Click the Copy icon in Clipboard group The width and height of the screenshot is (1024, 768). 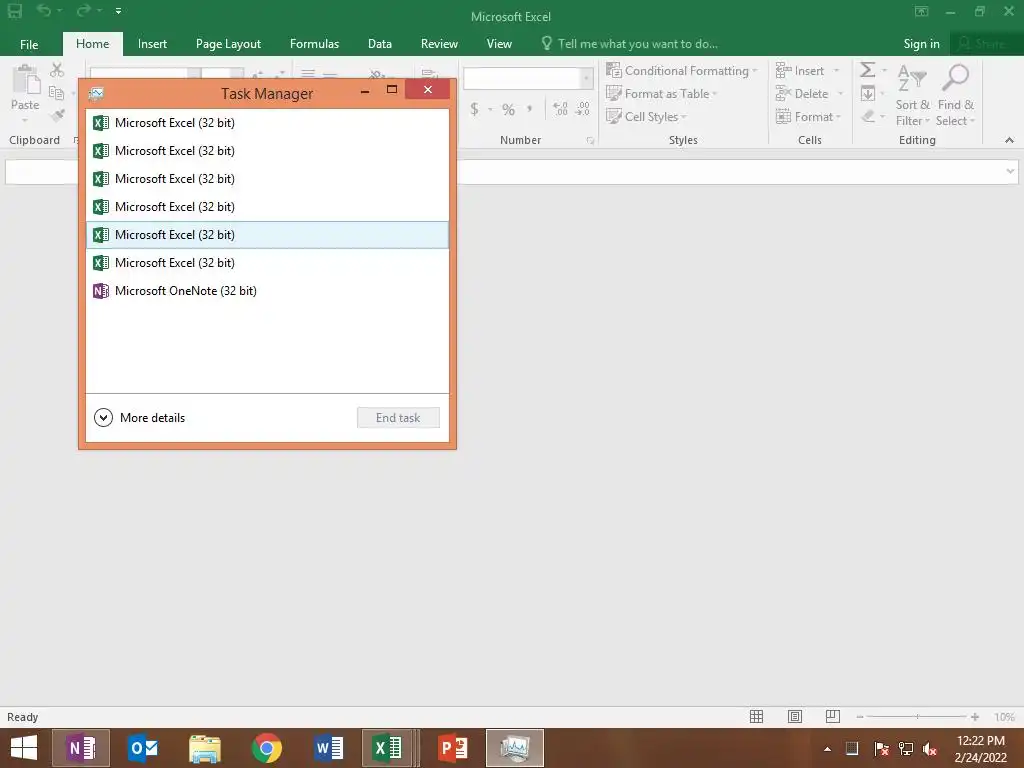(57, 93)
